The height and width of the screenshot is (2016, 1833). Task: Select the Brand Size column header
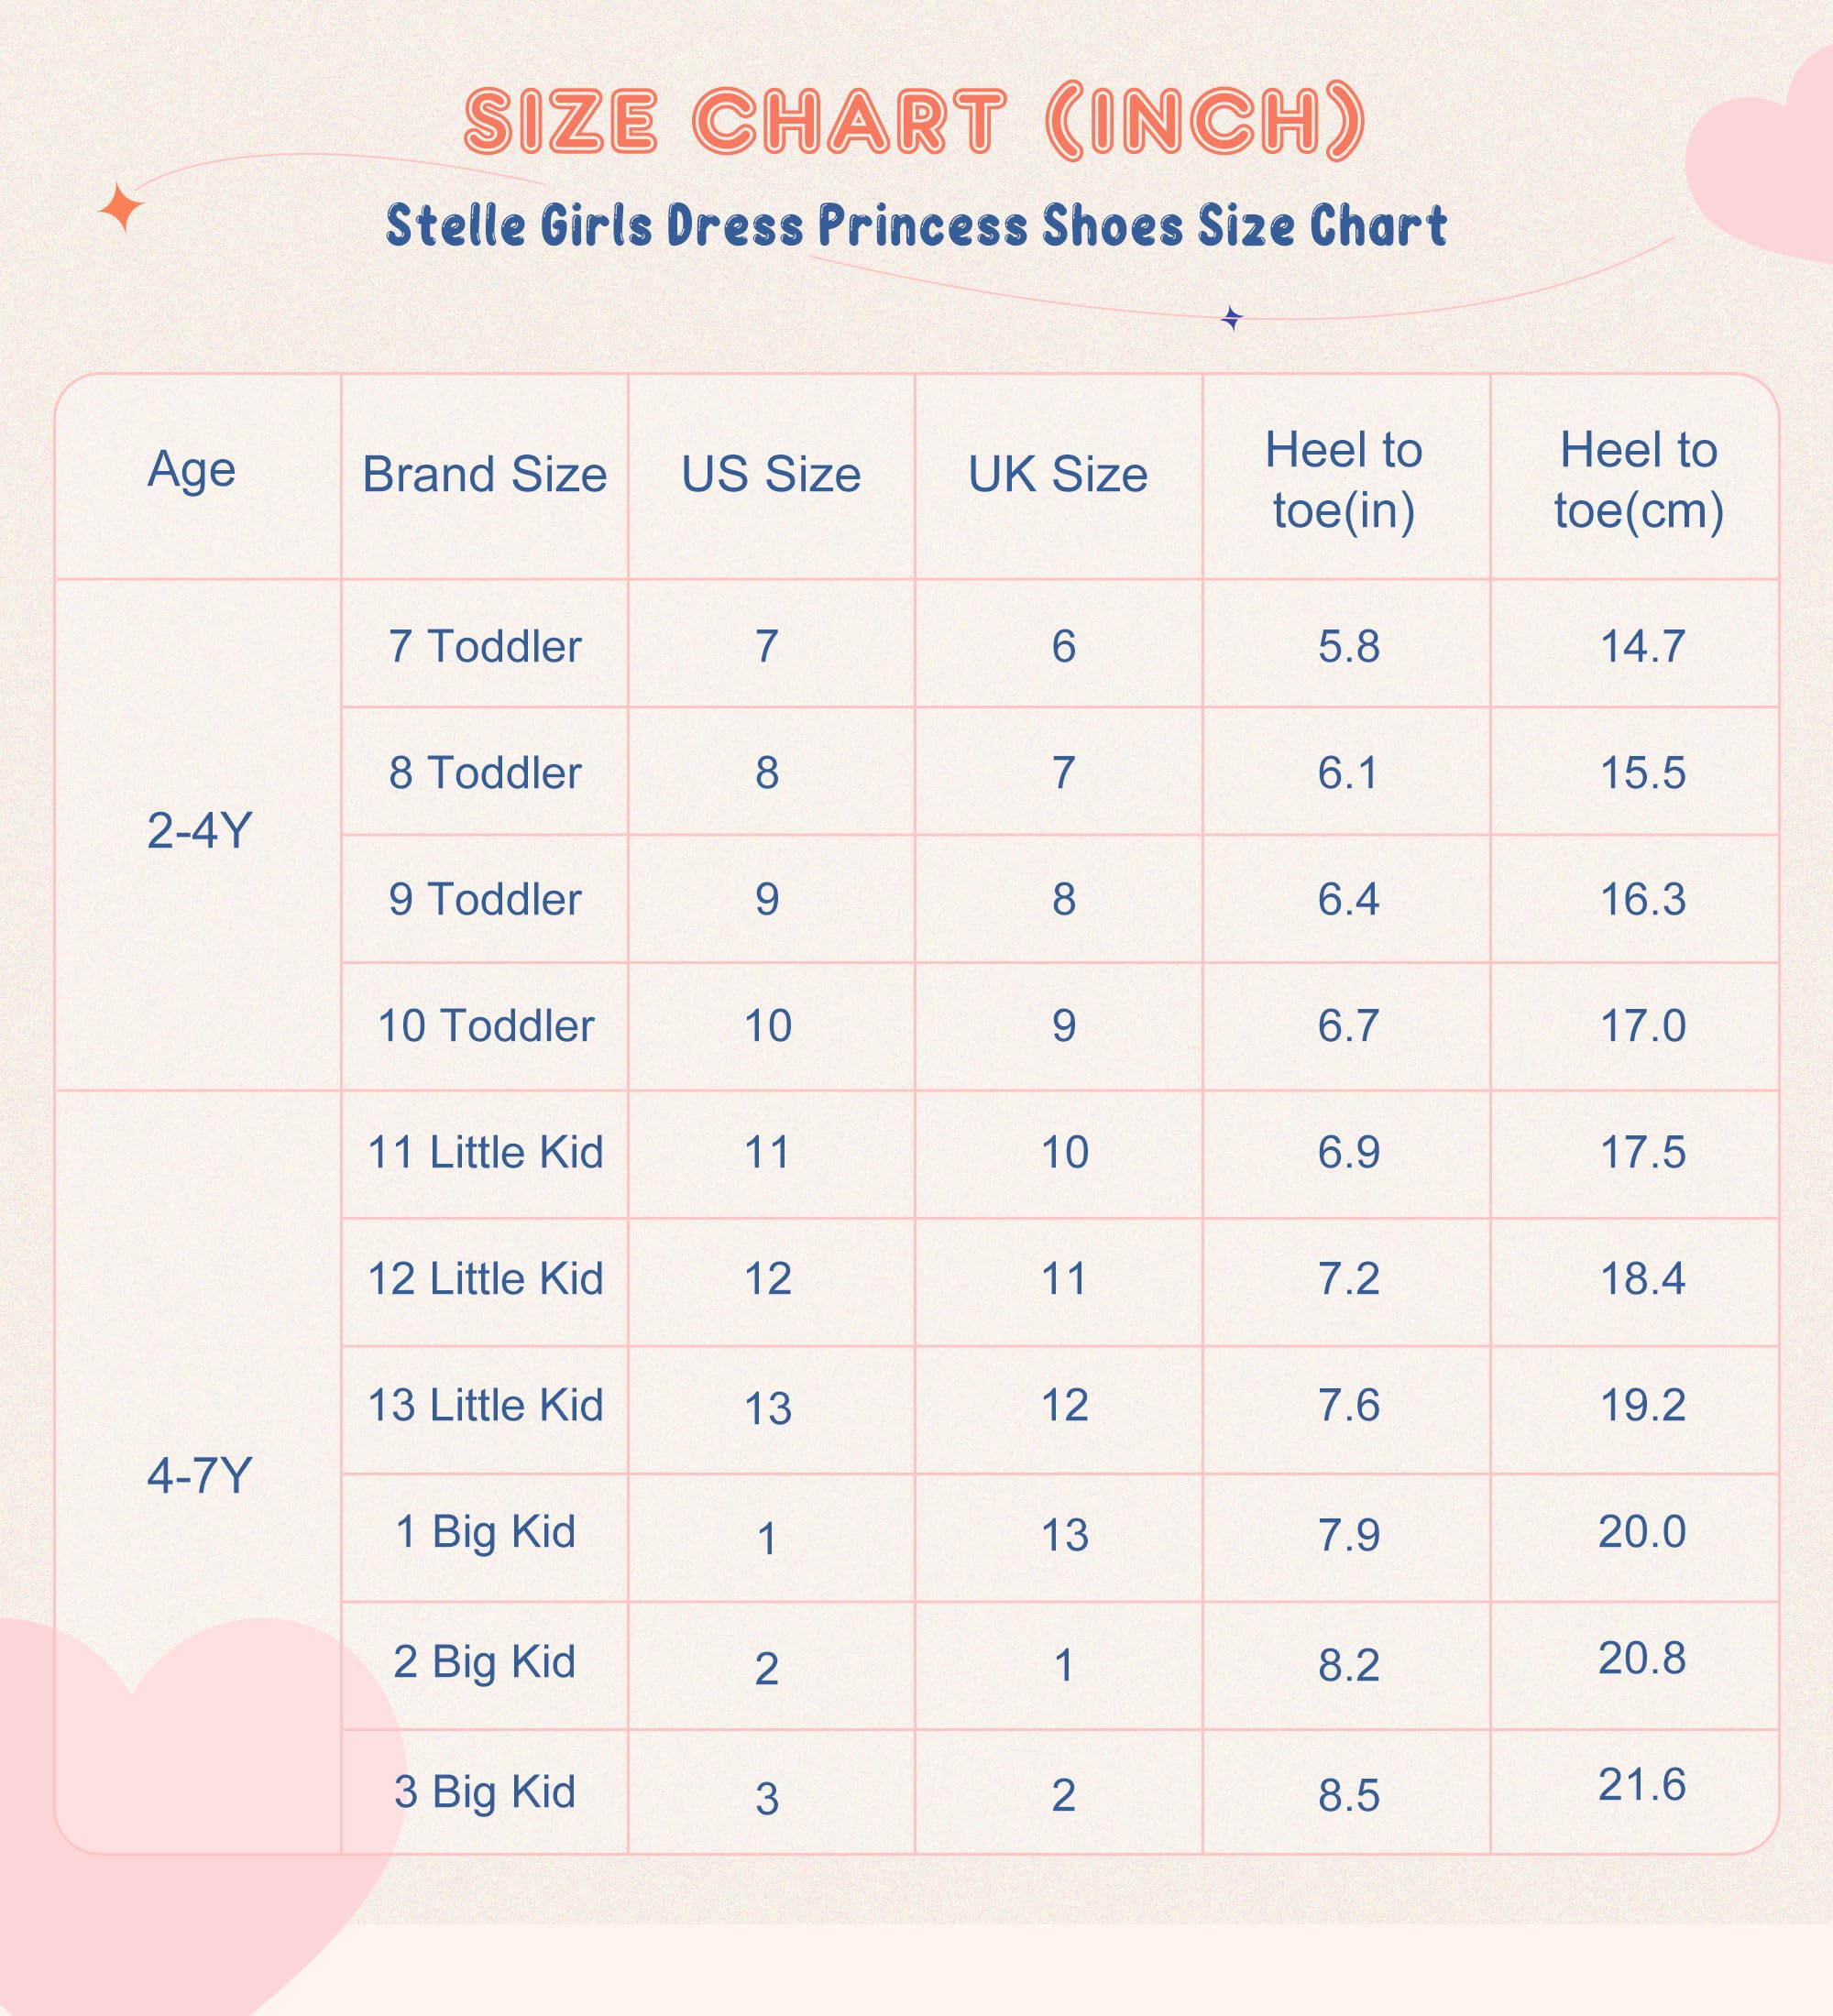[484, 474]
